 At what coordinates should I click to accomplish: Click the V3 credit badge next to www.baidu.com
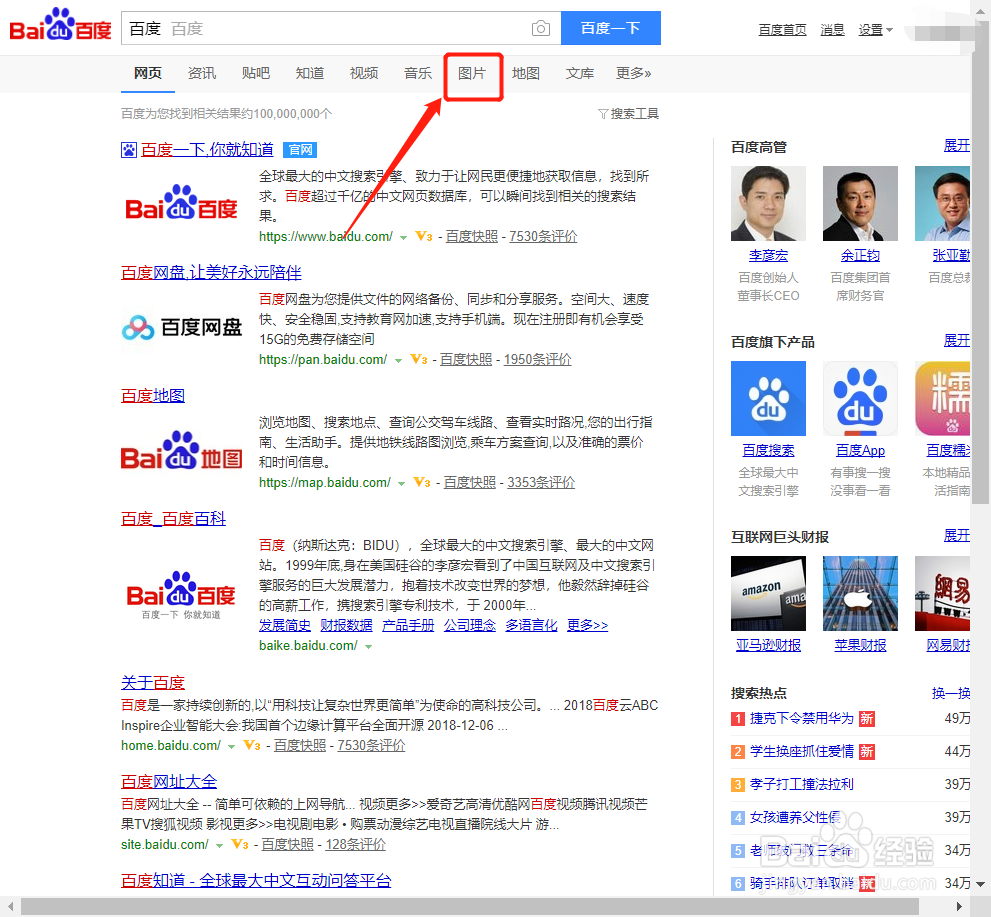click(x=423, y=236)
